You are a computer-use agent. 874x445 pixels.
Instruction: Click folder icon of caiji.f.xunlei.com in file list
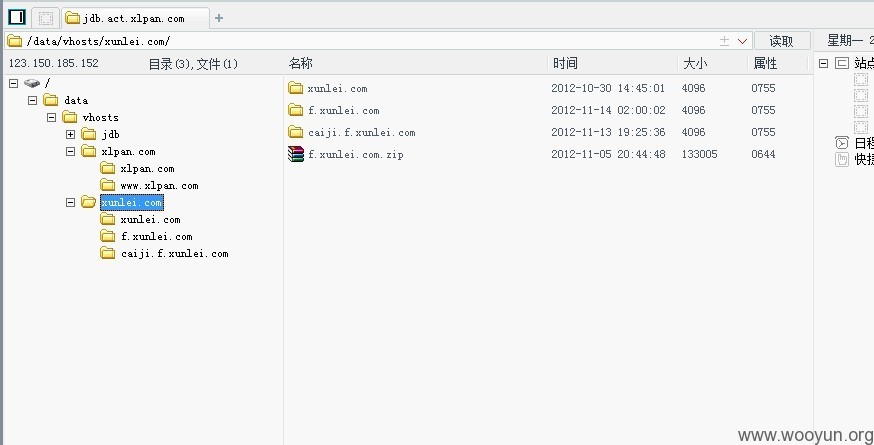[295, 132]
